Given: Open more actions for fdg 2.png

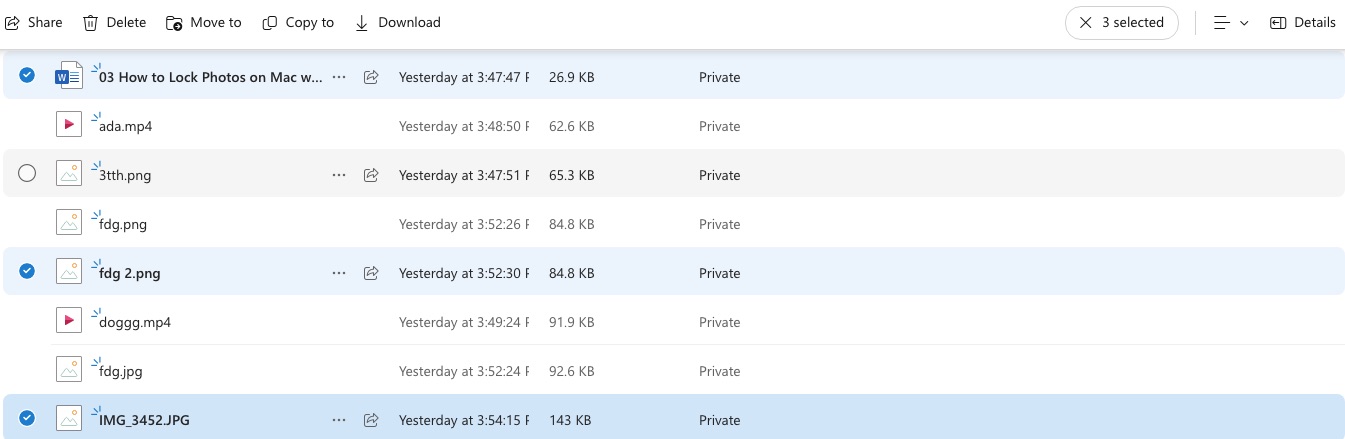Looking at the screenshot, I should coord(339,273).
